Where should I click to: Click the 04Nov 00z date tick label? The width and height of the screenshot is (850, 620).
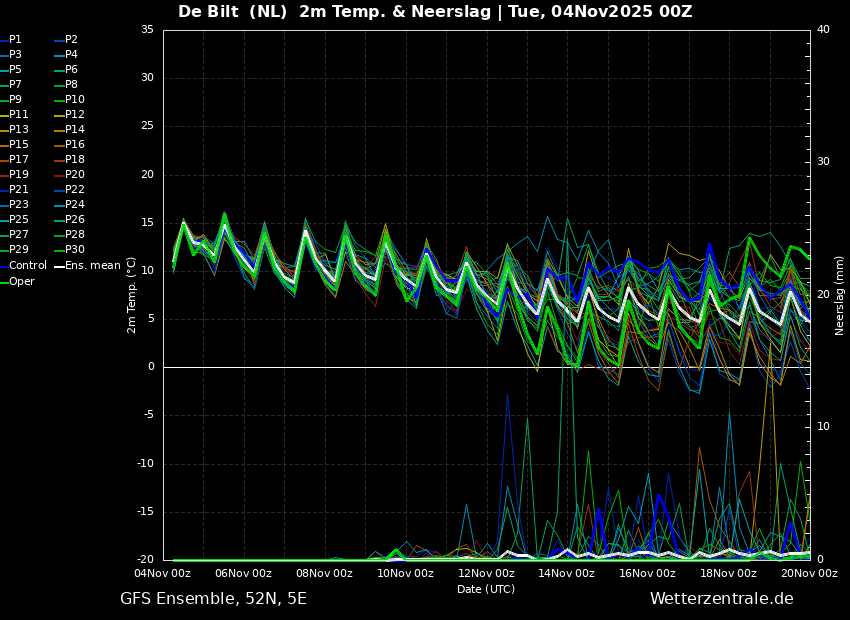163,574
